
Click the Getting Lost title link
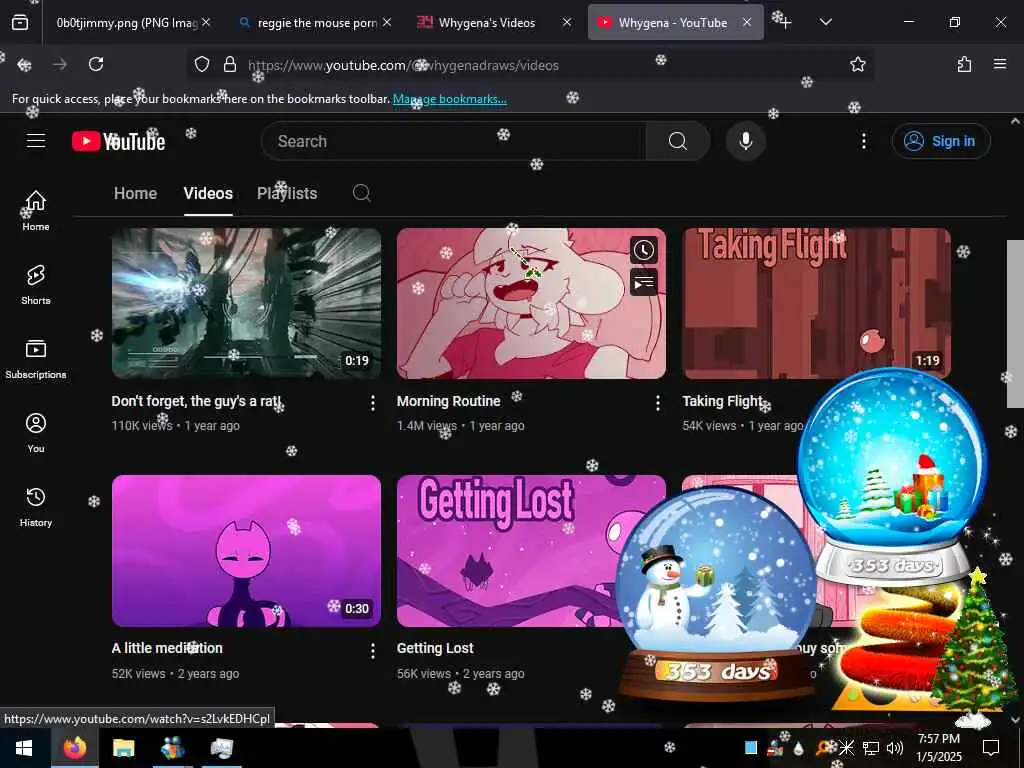(435, 648)
